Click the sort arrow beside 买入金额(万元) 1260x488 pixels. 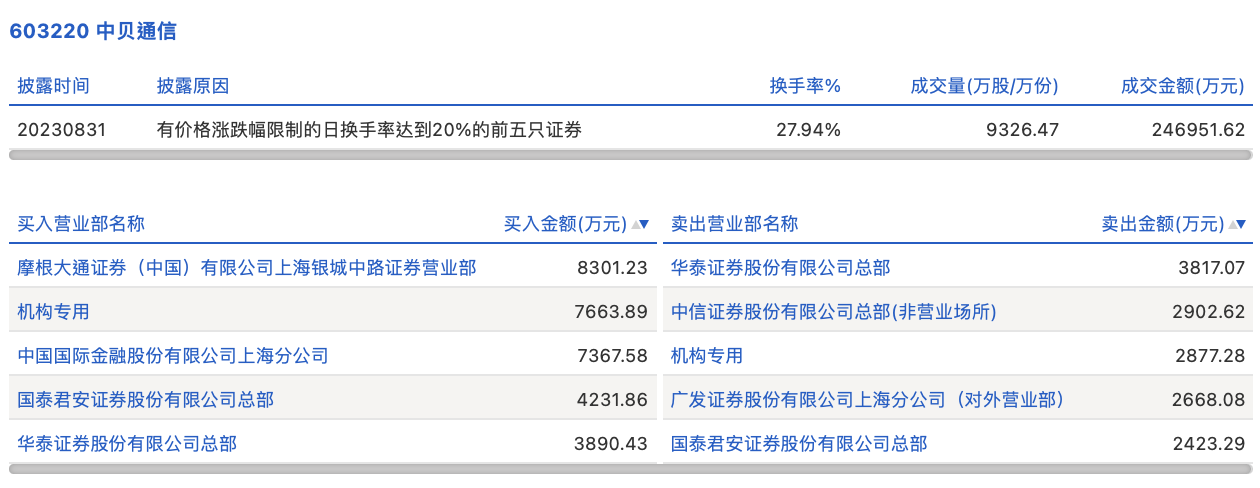coord(640,224)
